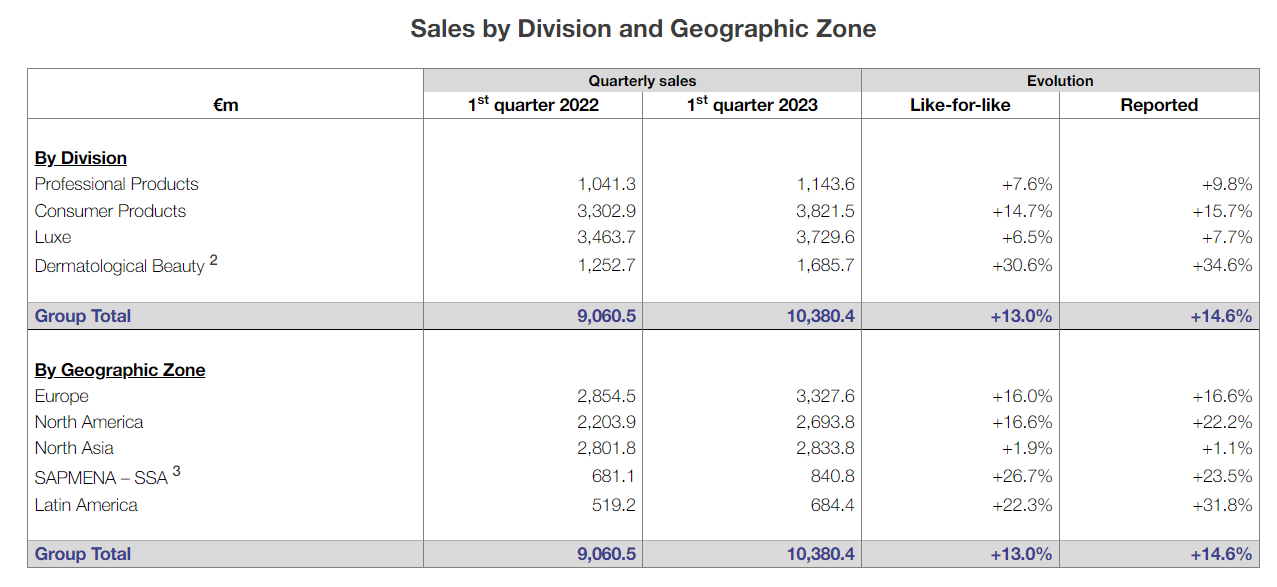Select the €m unit header cell
1277x587 pixels.
tap(226, 105)
